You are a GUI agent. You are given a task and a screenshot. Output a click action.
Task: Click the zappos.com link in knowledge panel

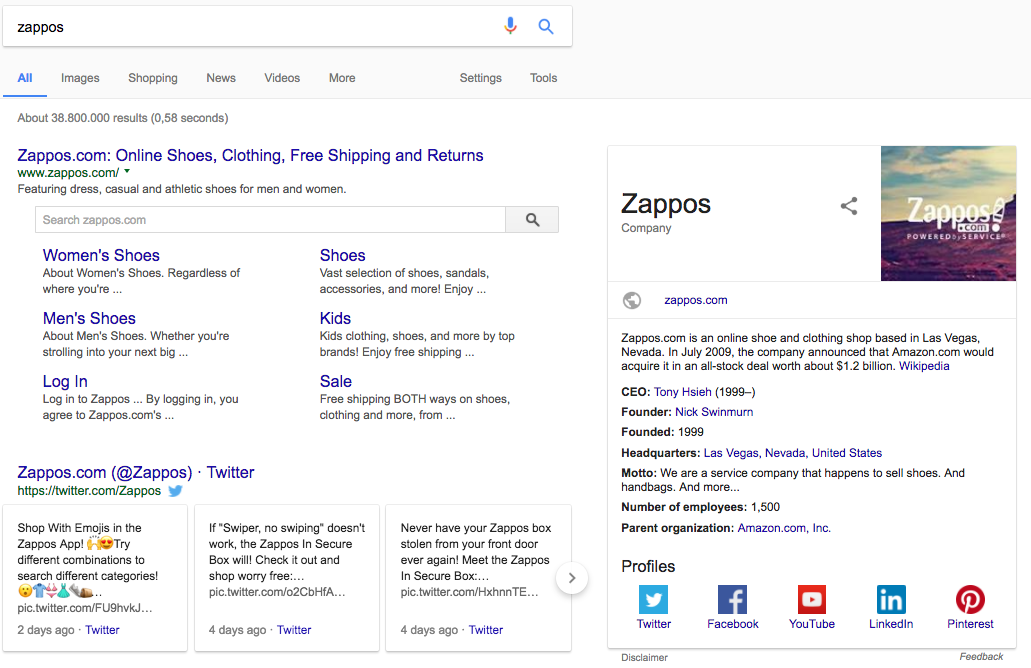click(x=696, y=300)
